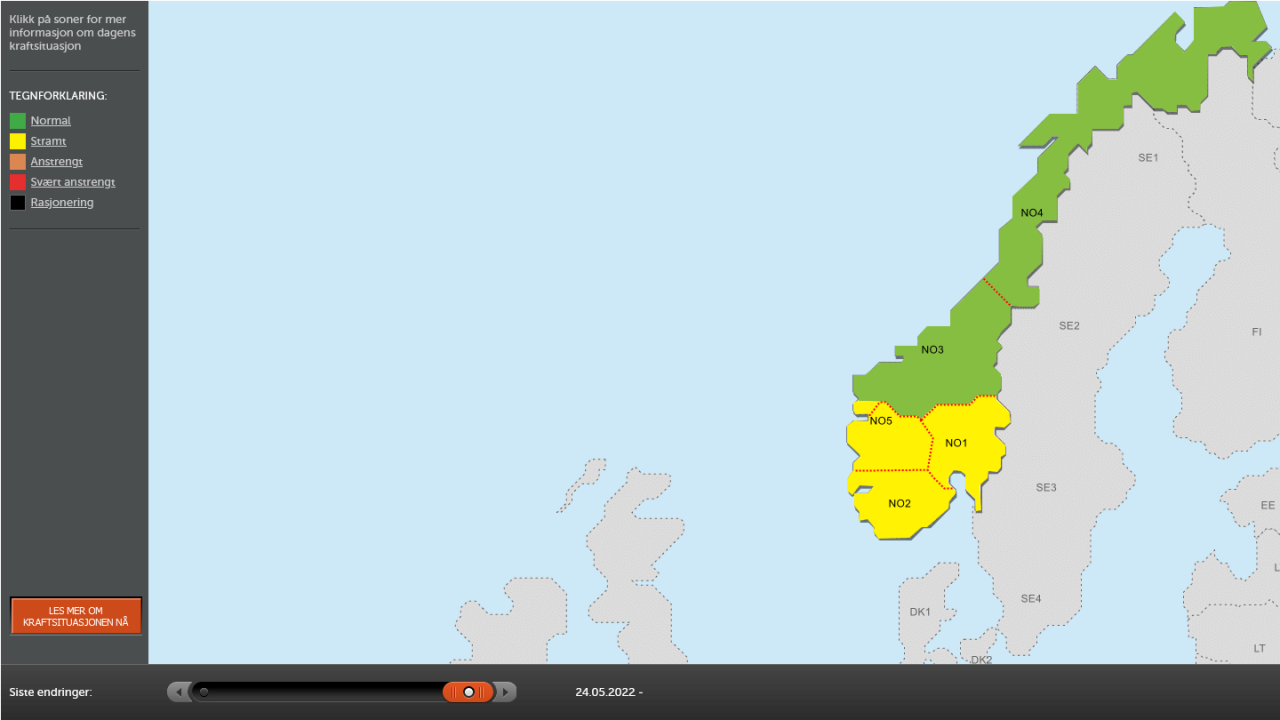Viewport: 1280px width, 720px height.
Task: Step back with the left timeline arrow
Action: coord(179,691)
